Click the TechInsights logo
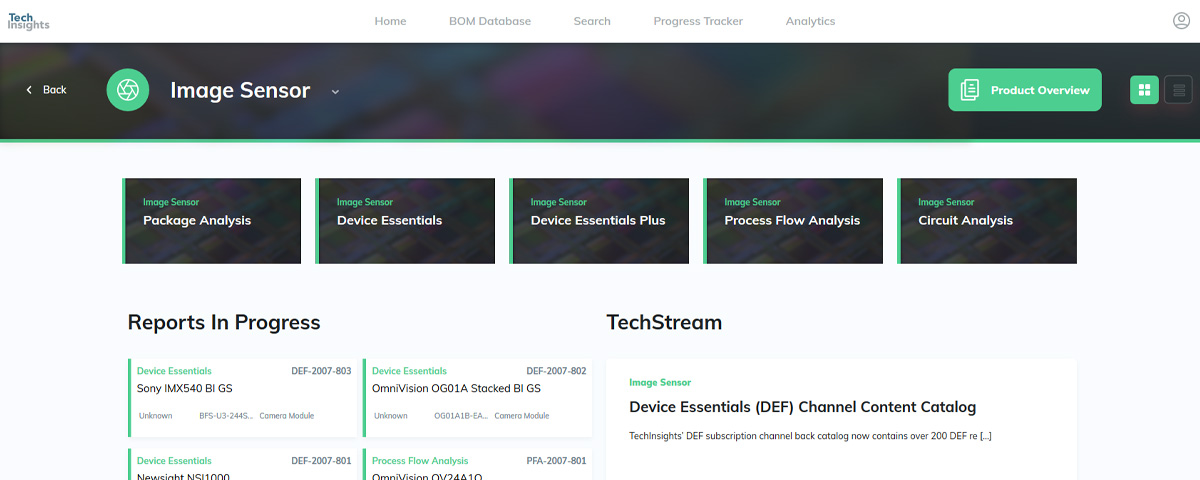 28,20
